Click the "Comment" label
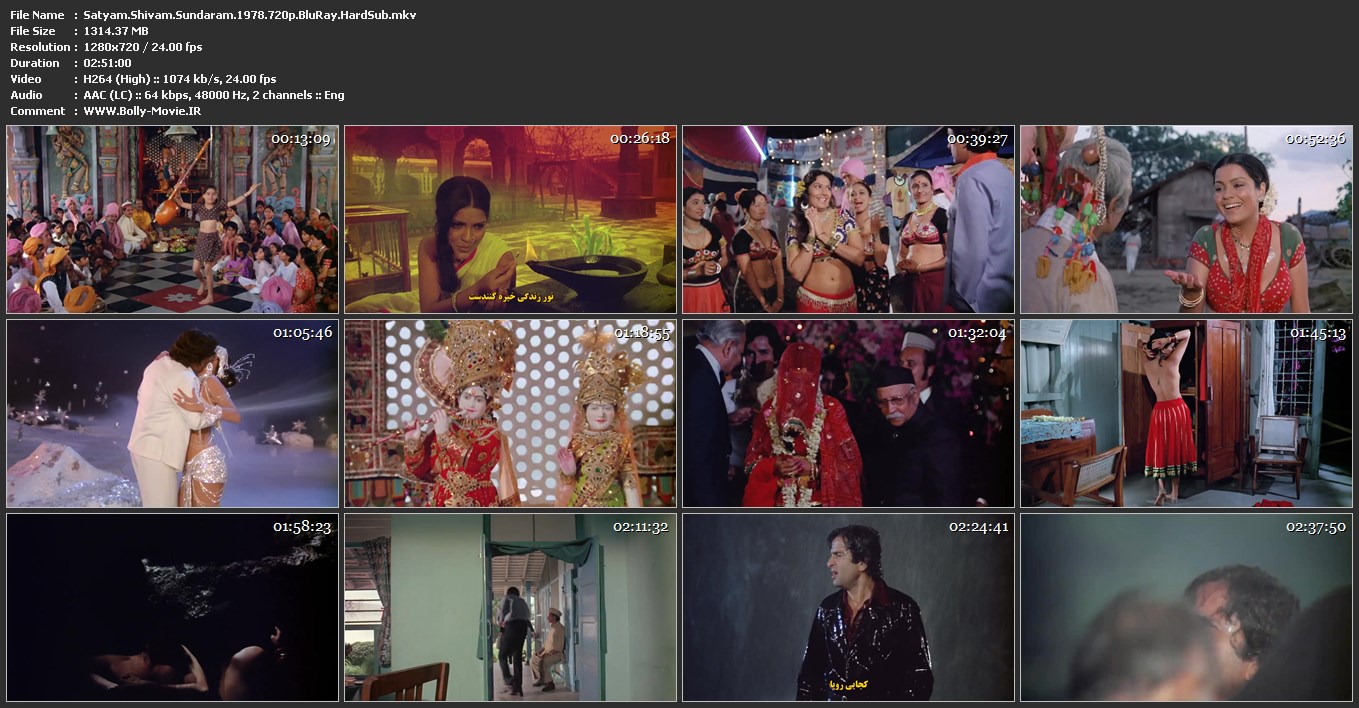Viewport: 1359px width, 708px height. pyautogui.click(x=37, y=111)
